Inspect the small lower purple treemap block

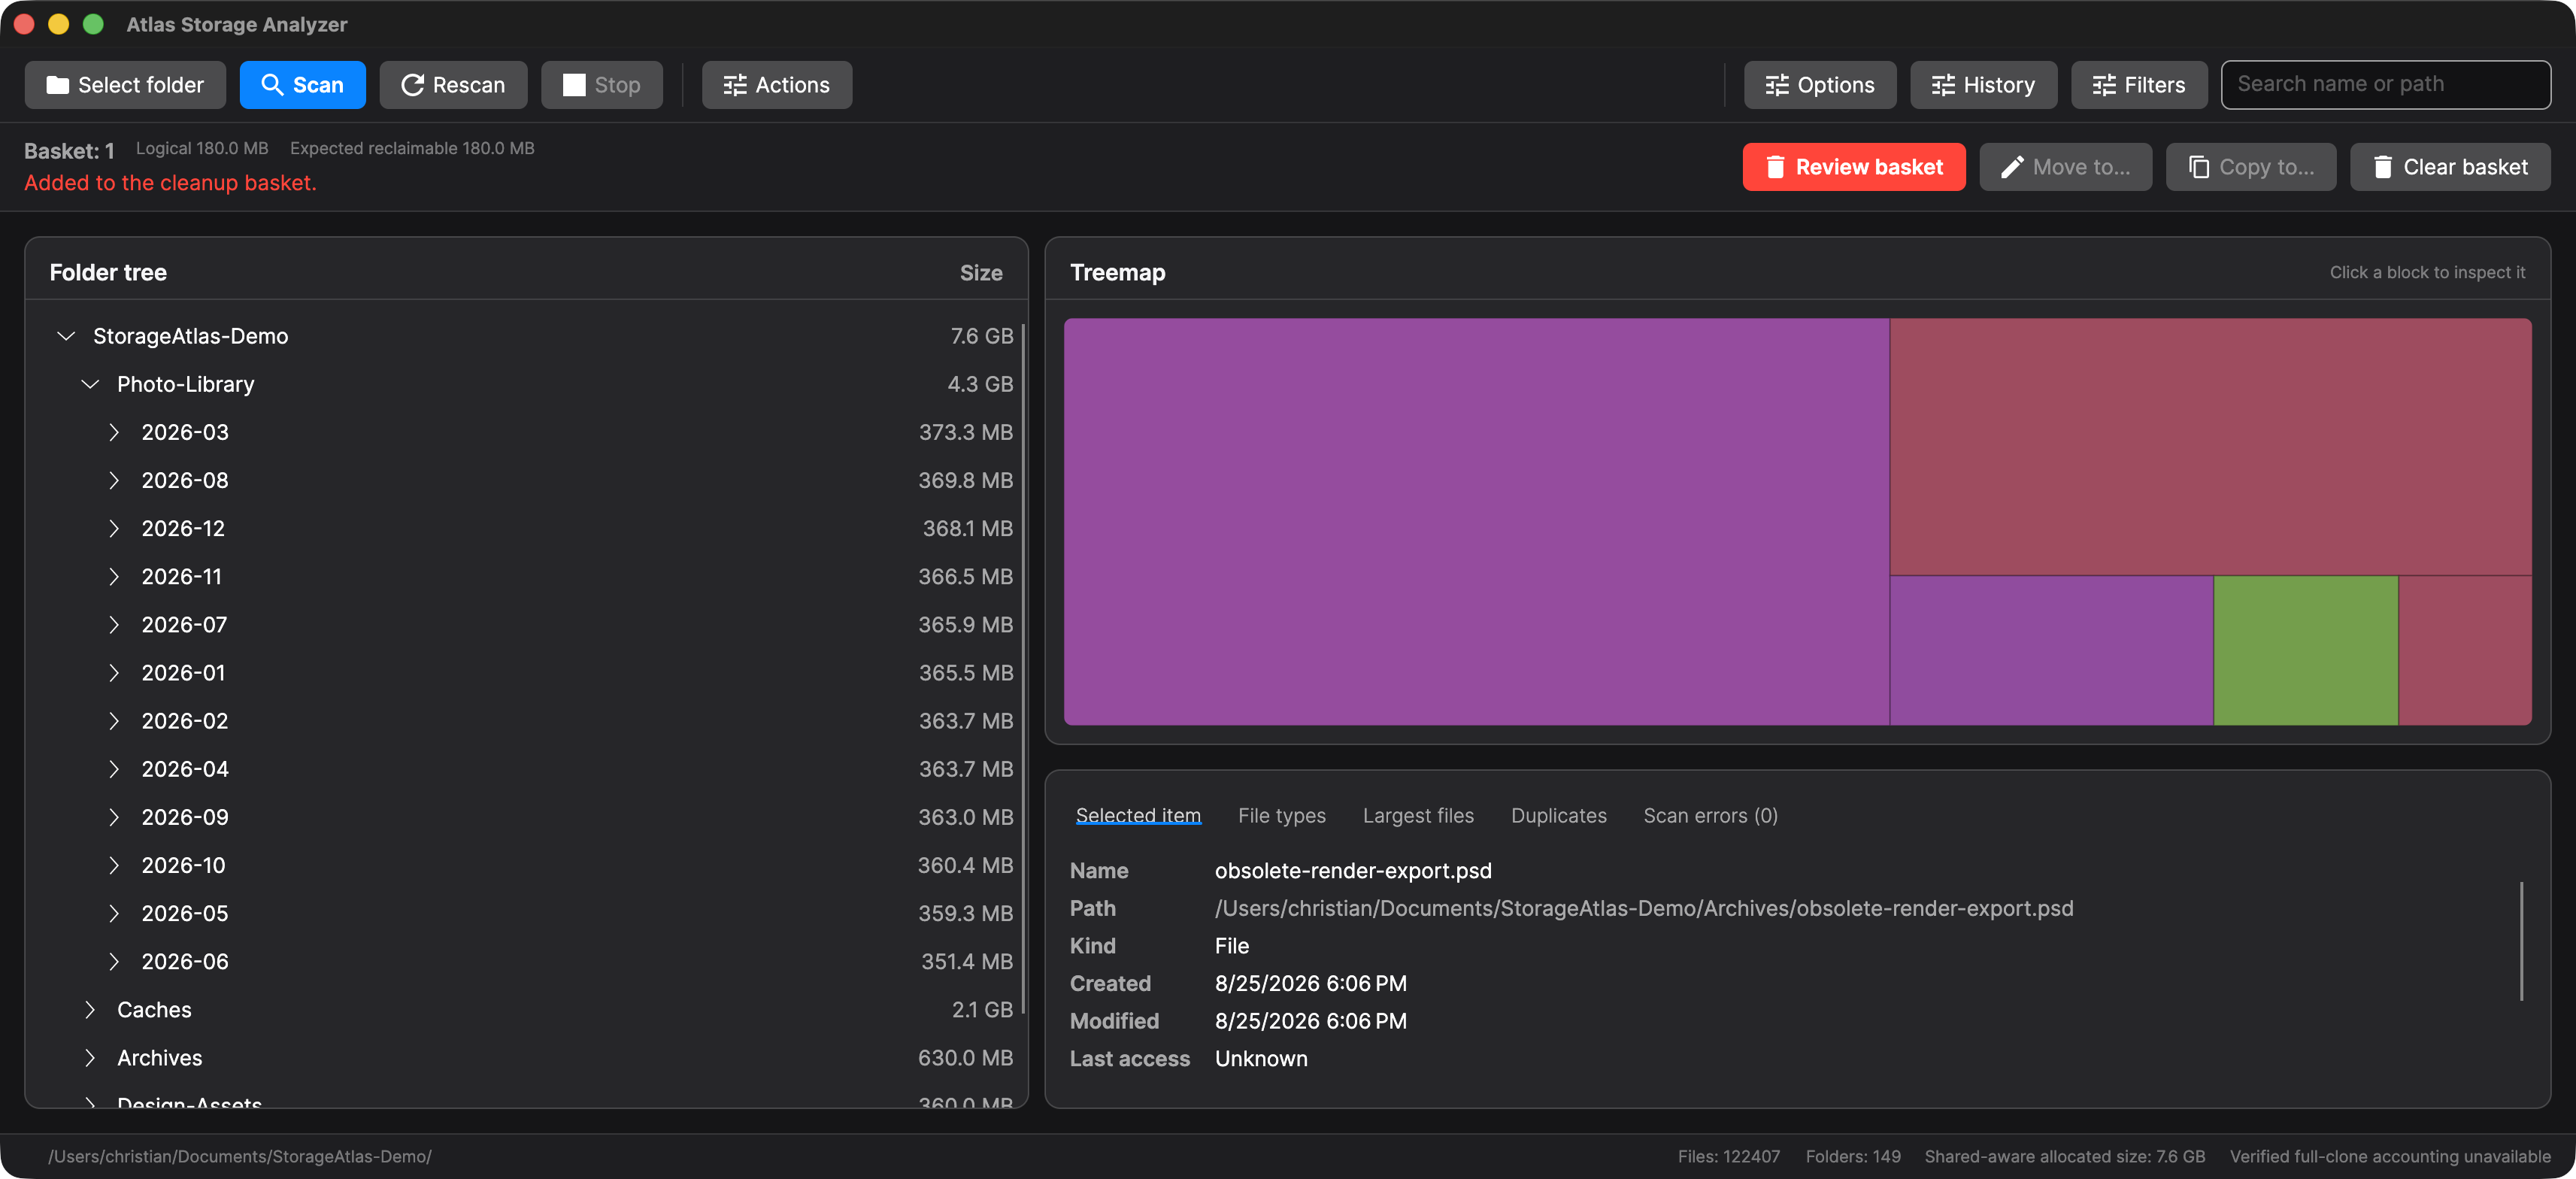(x=2051, y=650)
